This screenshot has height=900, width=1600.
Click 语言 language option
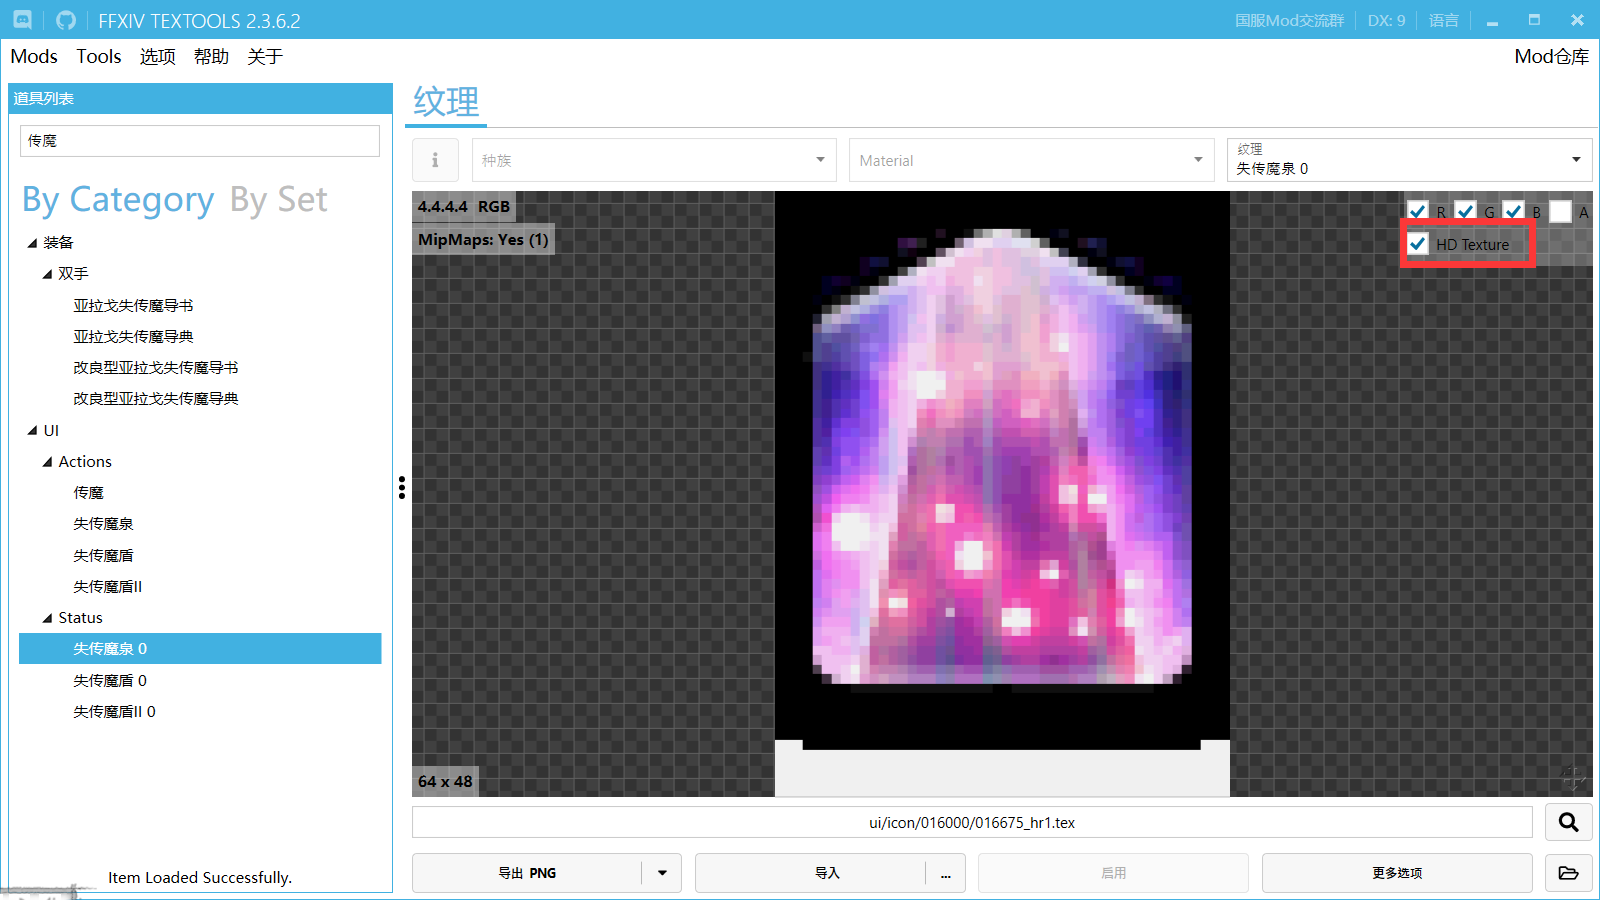[x=1443, y=20]
